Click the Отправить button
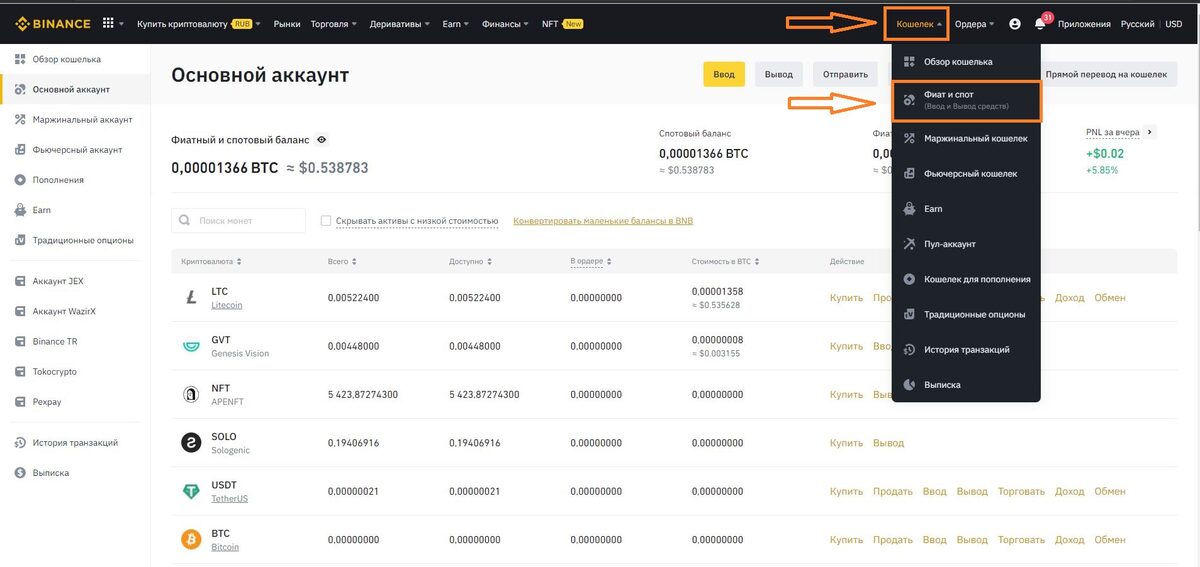The width and height of the screenshot is (1200, 567). [846, 74]
